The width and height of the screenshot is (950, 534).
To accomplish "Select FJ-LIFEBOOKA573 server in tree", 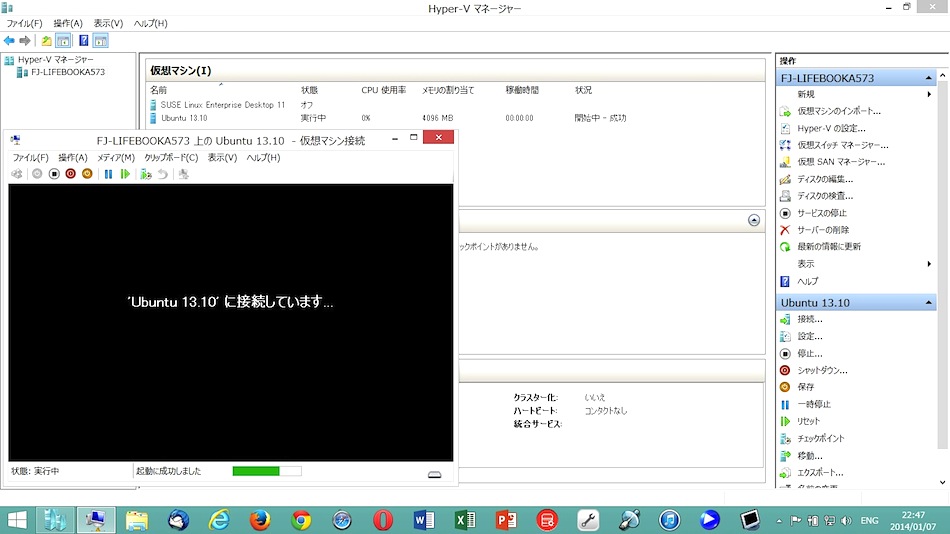I will click(68, 72).
